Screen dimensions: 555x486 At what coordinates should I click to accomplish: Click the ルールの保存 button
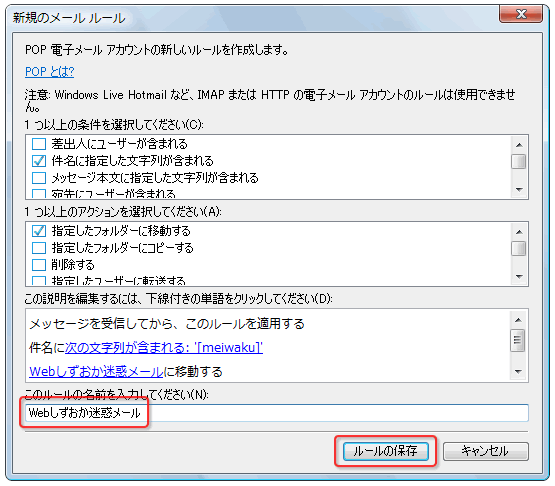coord(385,451)
